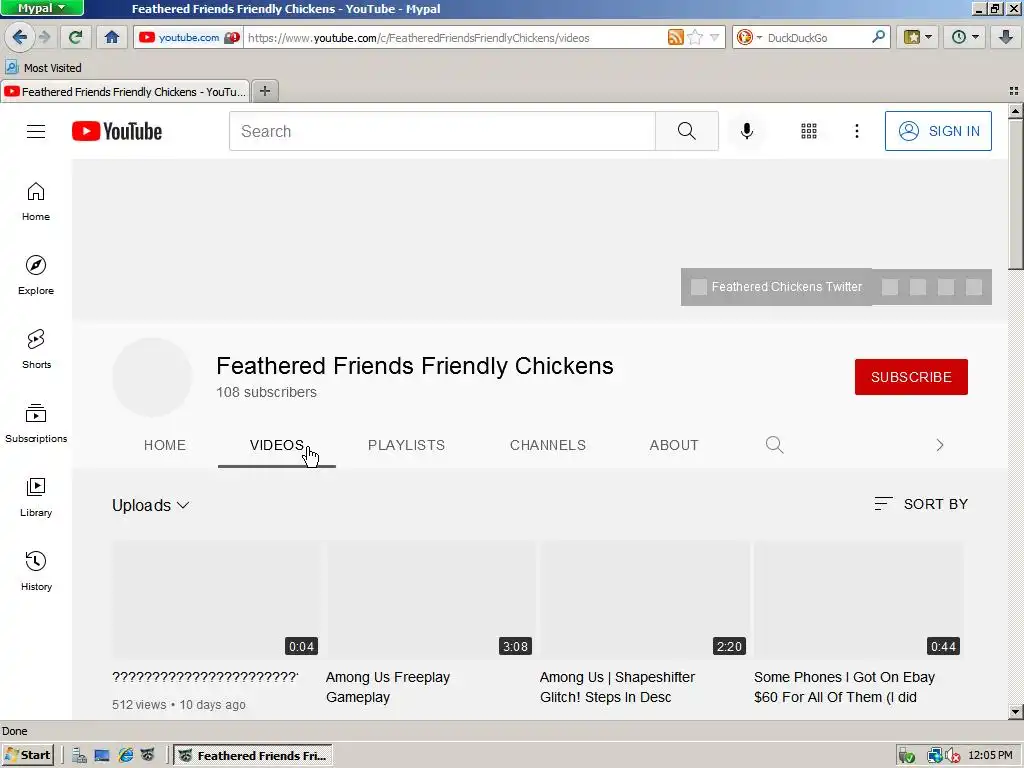Open the Most Visited bookmarks folder
Screen dimensions: 1024x768
pyautogui.click(x=43, y=68)
